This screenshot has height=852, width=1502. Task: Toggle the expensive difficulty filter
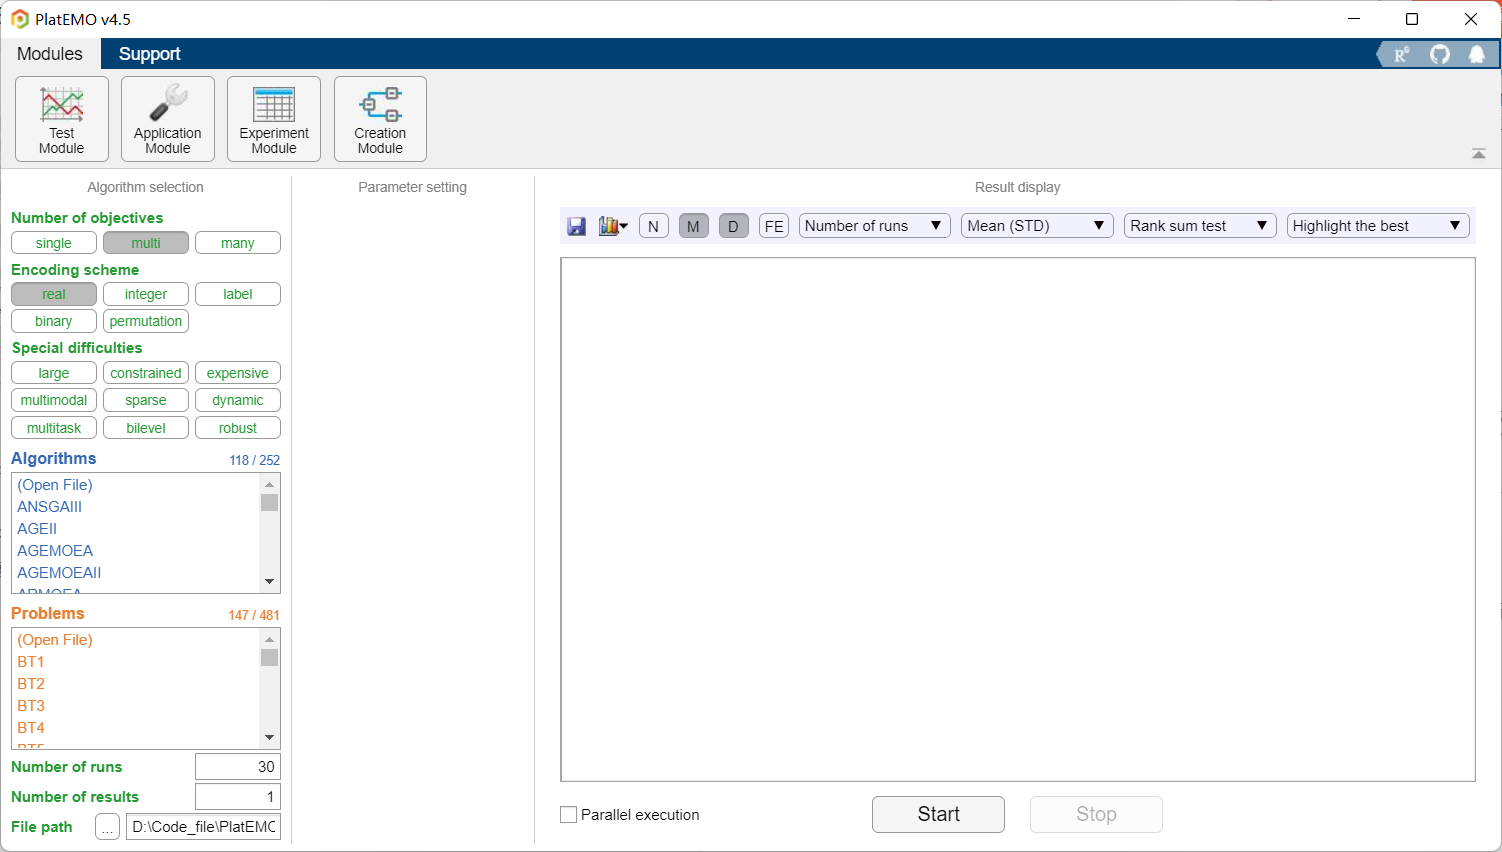point(238,373)
